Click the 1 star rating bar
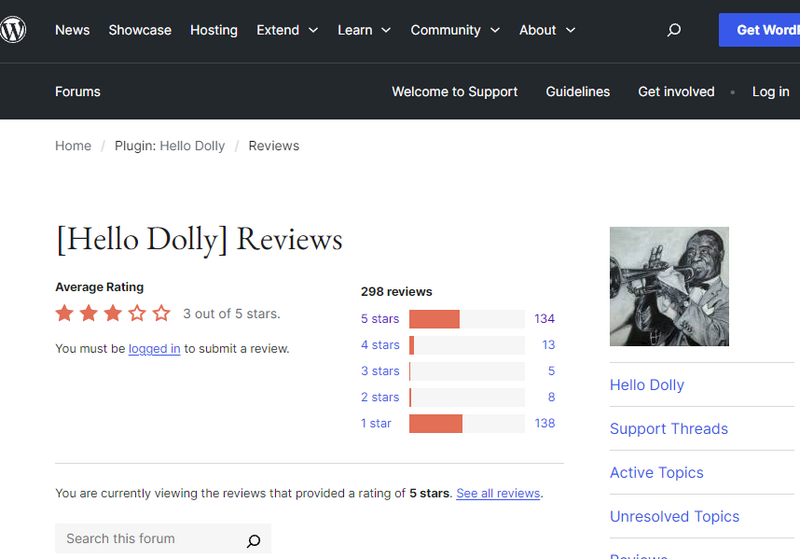The width and height of the screenshot is (800, 559). tap(467, 423)
